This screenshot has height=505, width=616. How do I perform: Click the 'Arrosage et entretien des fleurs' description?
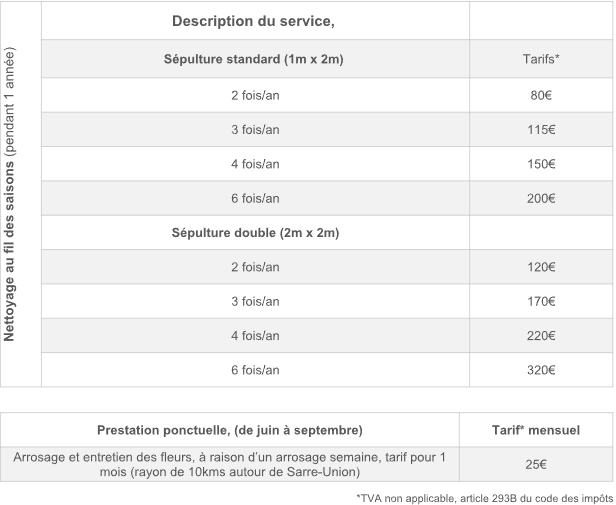[x=230, y=464]
